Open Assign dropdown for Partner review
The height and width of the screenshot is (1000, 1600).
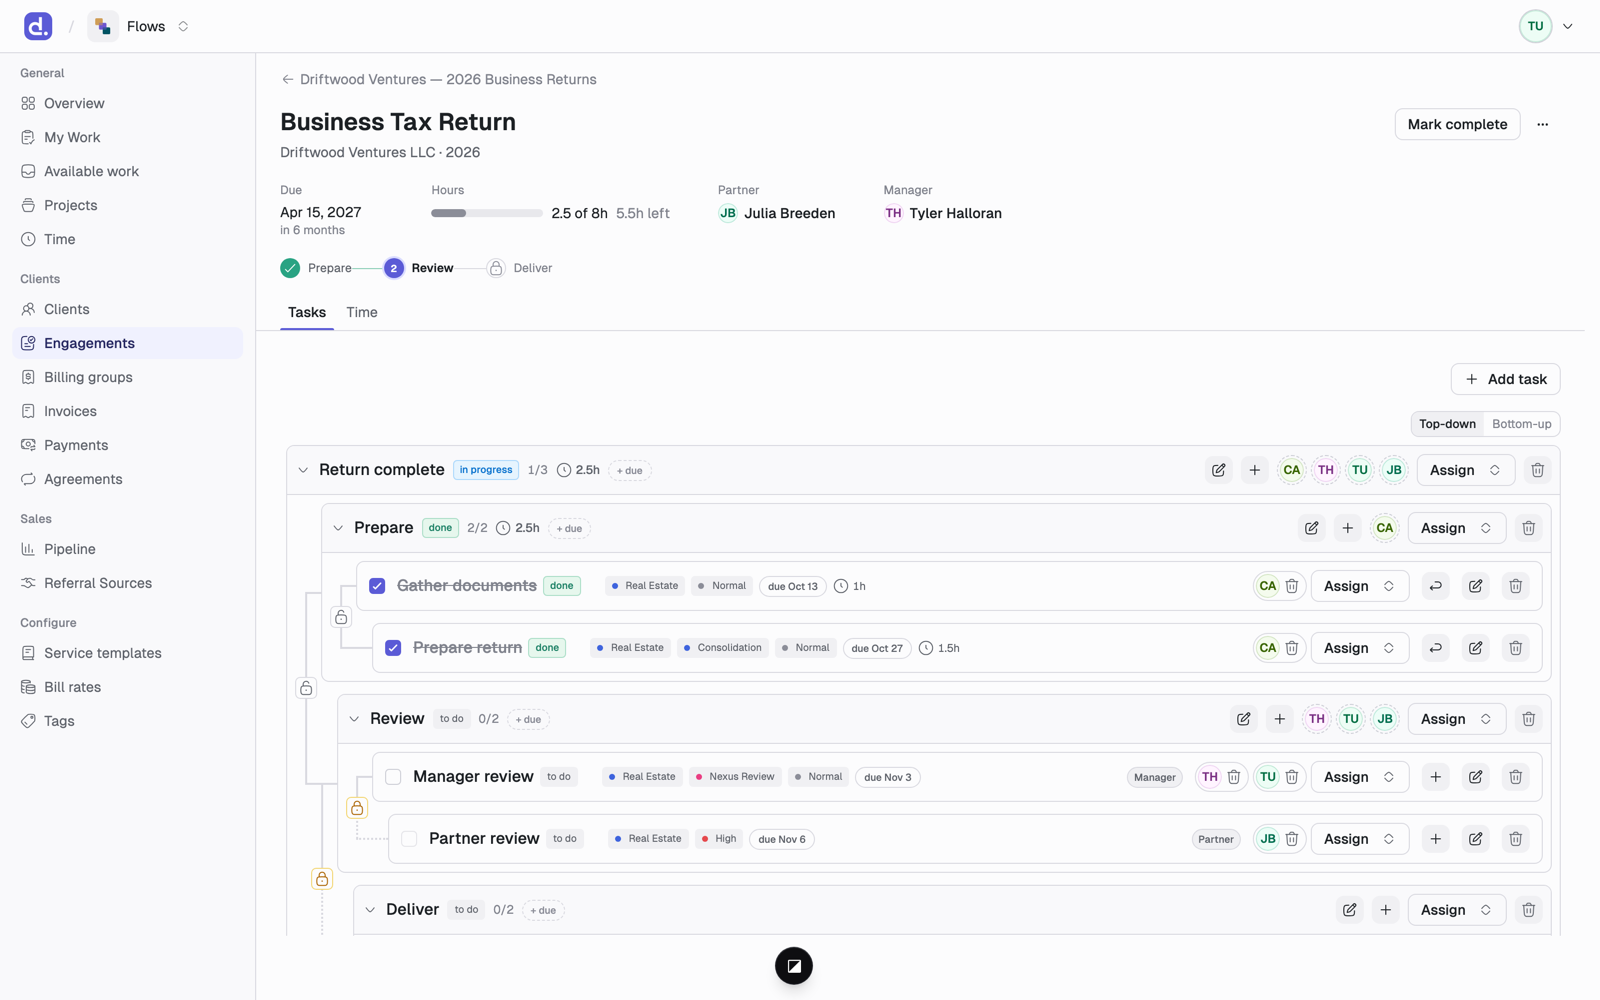click(1359, 839)
